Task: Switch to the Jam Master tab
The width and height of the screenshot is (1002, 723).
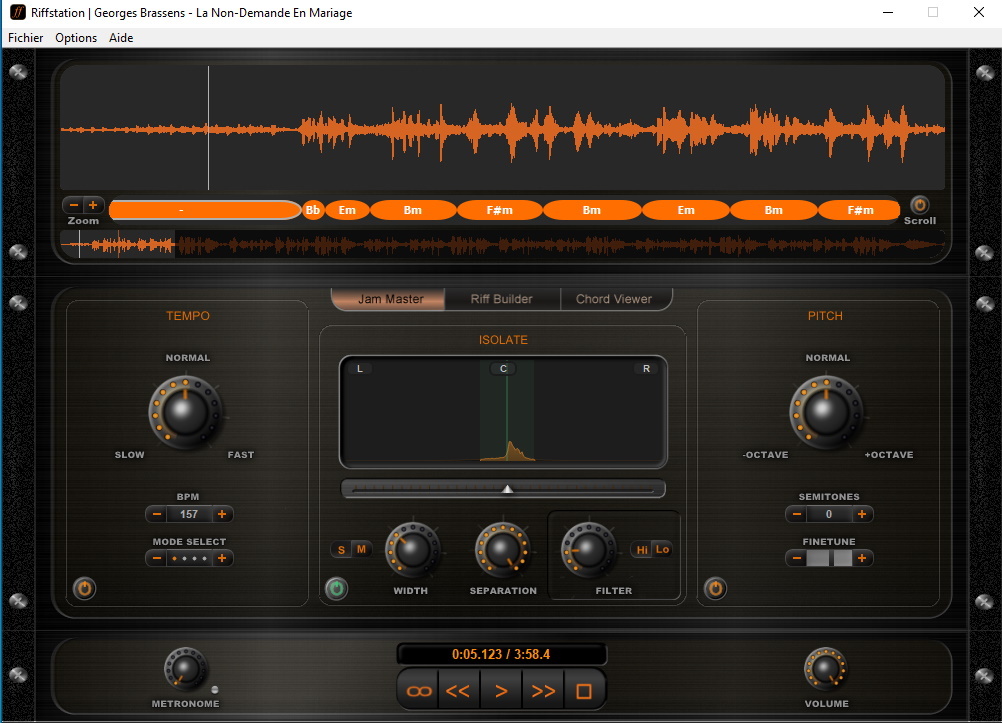Action: click(390, 299)
